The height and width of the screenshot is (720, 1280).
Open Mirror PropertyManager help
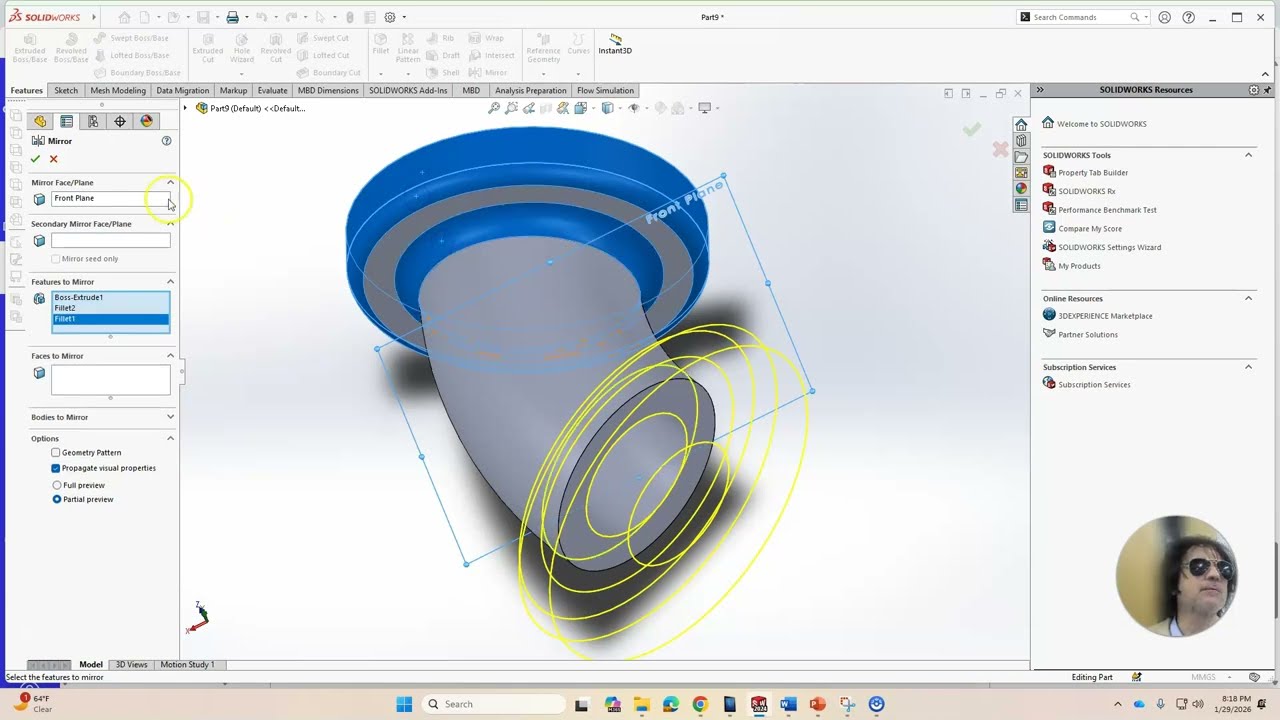coord(167,141)
